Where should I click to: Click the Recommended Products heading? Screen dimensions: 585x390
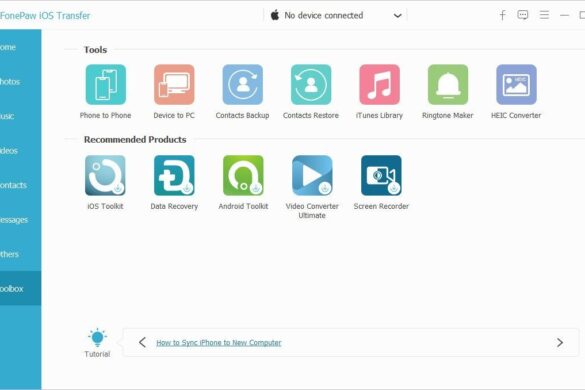[x=135, y=140]
